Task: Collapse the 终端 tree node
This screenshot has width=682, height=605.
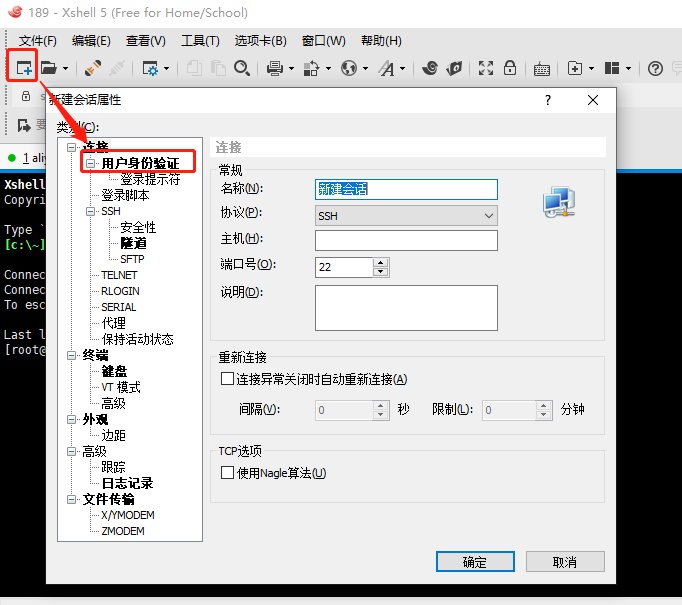Action: (71, 355)
